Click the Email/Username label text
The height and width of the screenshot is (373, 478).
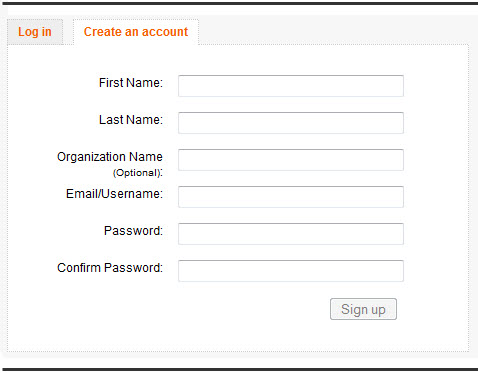tap(114, 194)
